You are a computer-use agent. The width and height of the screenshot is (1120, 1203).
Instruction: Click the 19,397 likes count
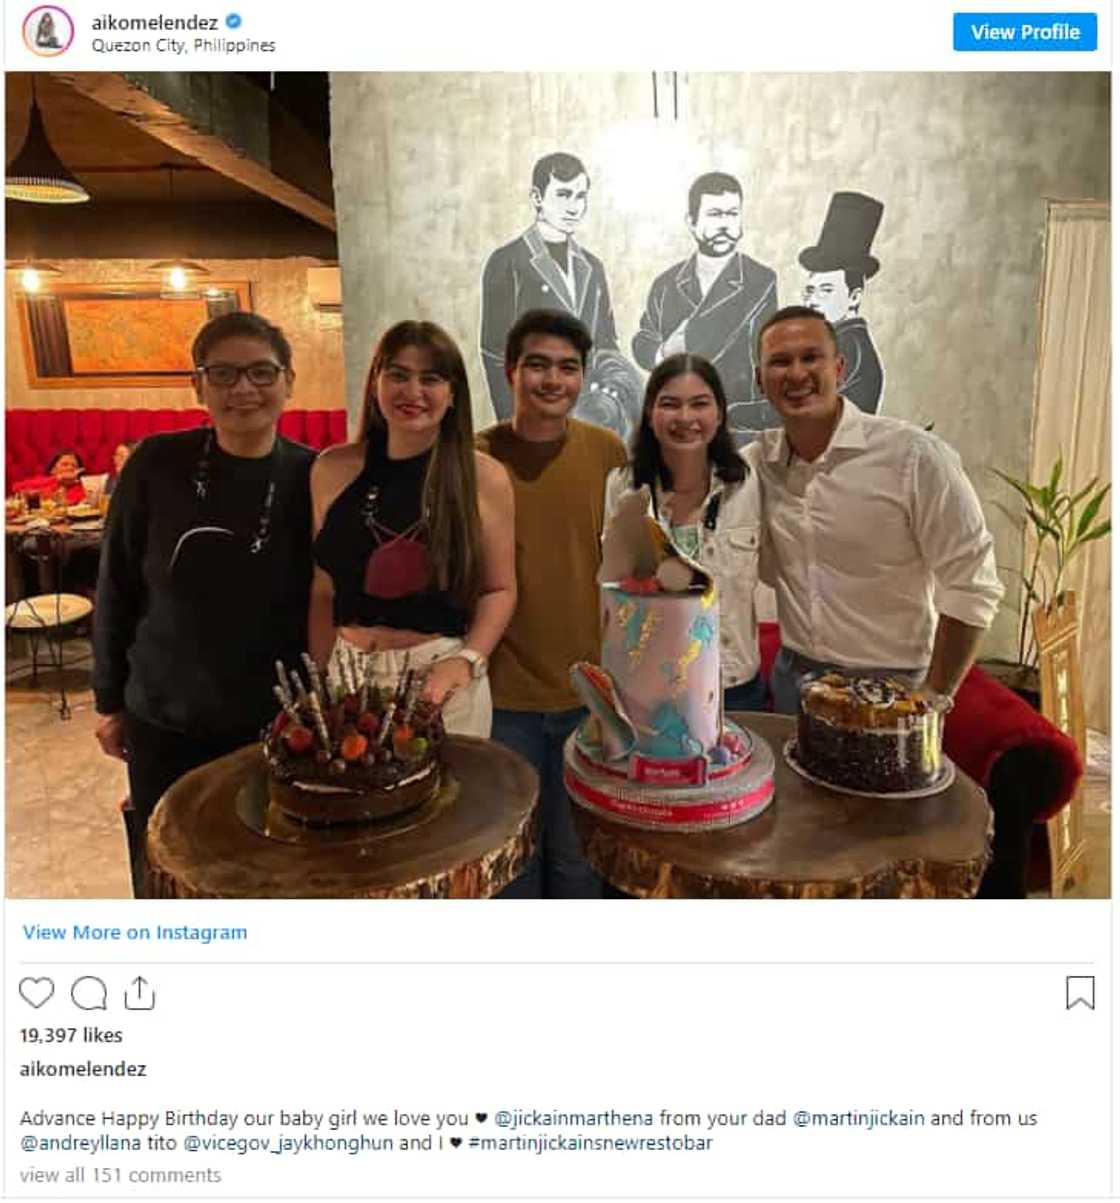(71, 1035)
